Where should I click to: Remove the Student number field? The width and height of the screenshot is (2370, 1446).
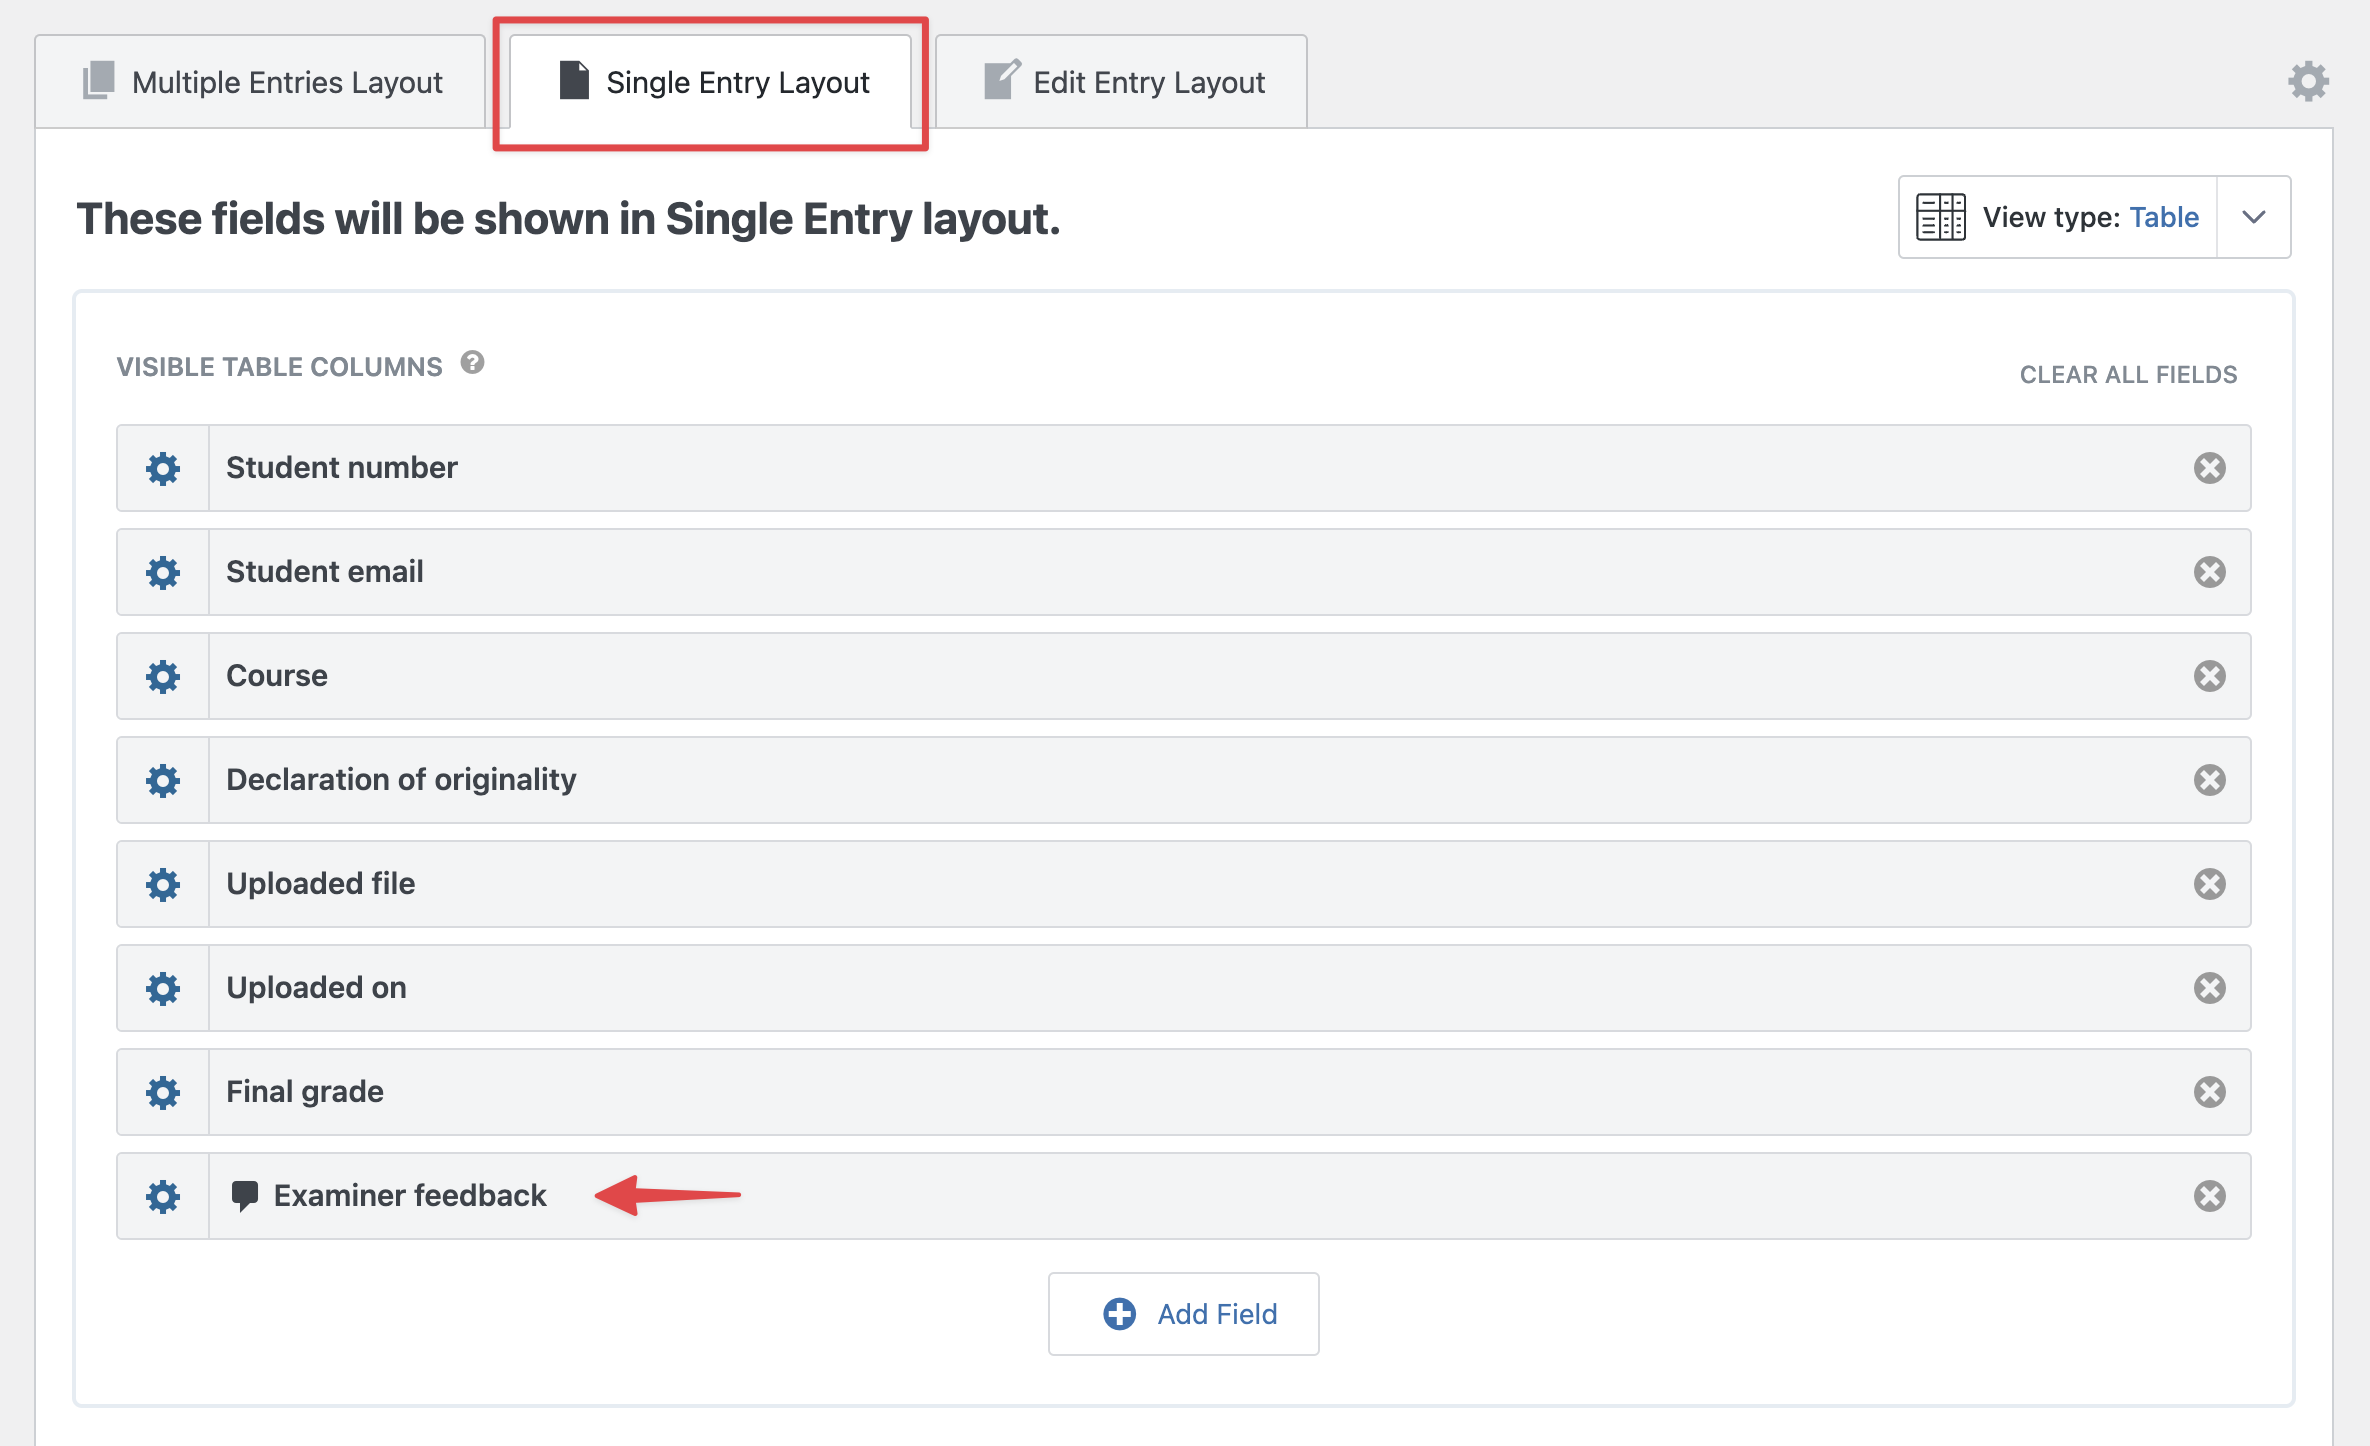(2210, 468)
